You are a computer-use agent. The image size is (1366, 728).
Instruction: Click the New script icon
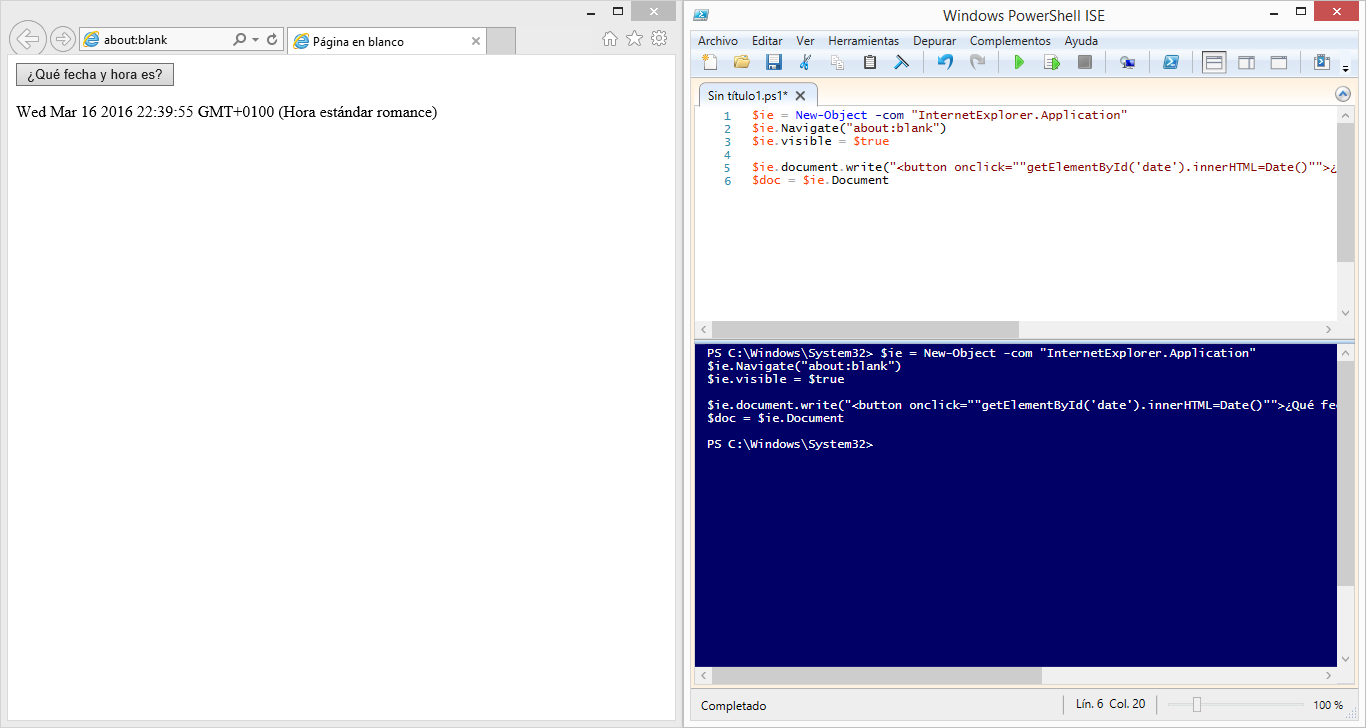click(710, 63)
